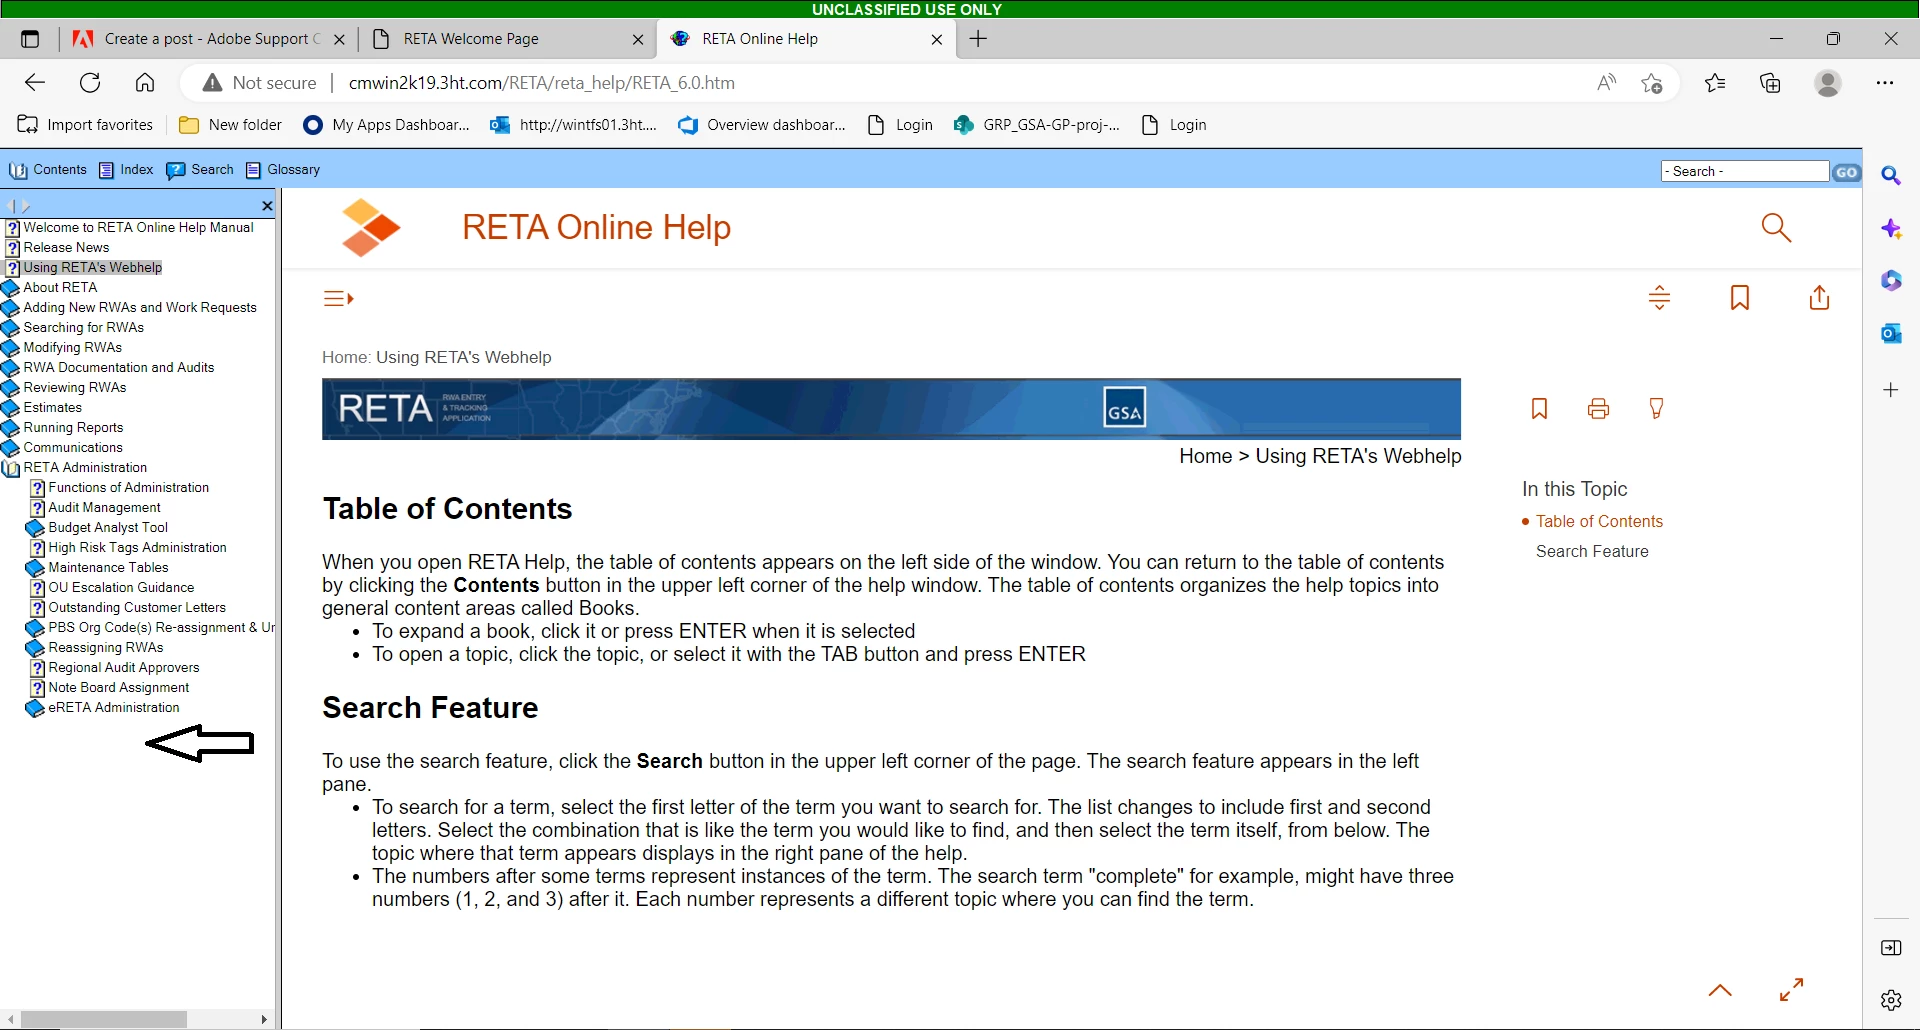Expand 'PBS Org Code(s) Re-assignment' book
This screenshot has height=1030, width=1920.
tap(150, 627)
